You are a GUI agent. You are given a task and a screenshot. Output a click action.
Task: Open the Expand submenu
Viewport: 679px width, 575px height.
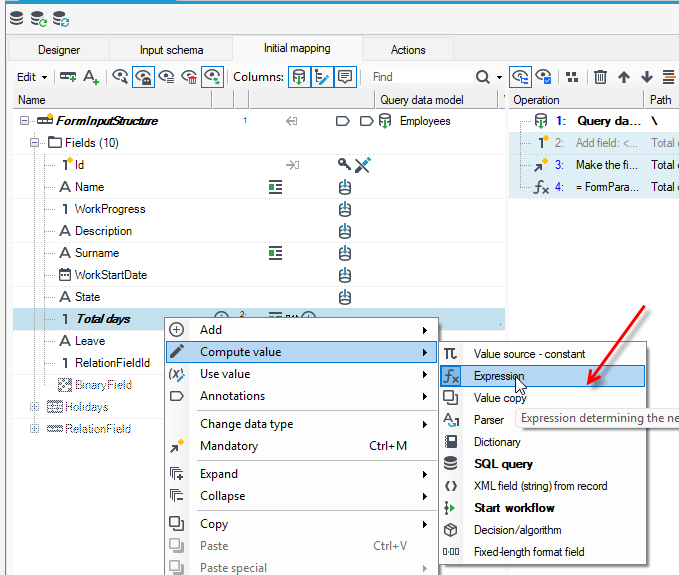click(301, 474)
